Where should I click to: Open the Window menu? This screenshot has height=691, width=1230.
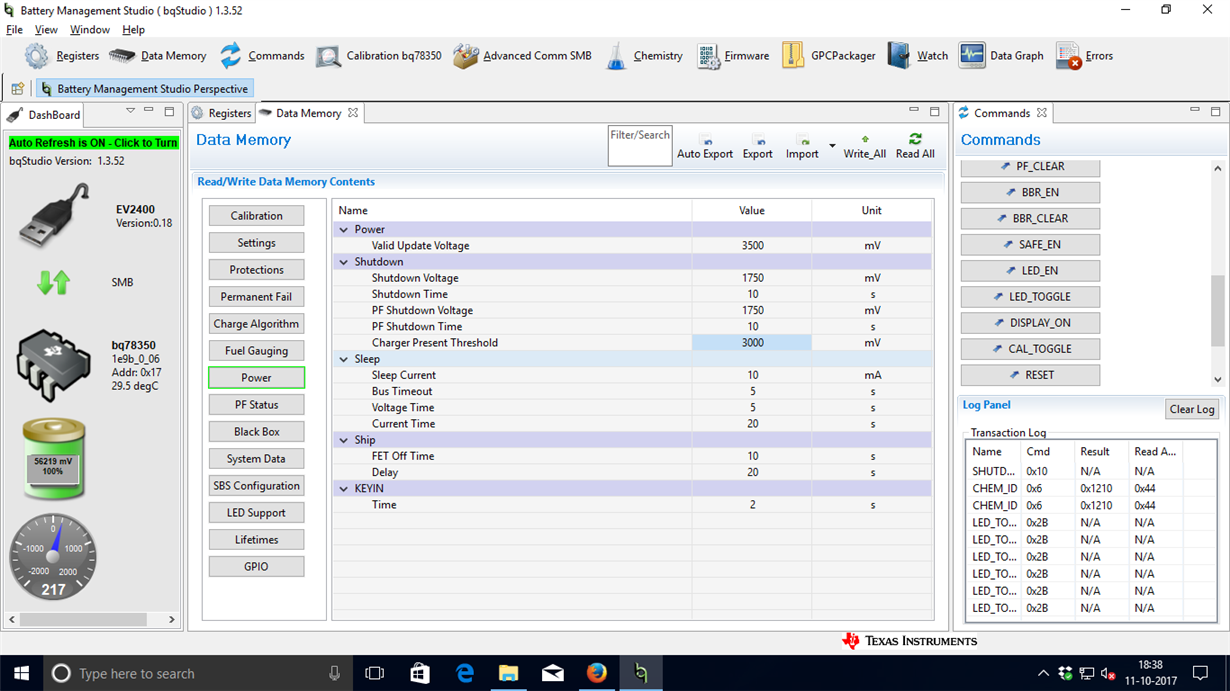click(90, 30)
